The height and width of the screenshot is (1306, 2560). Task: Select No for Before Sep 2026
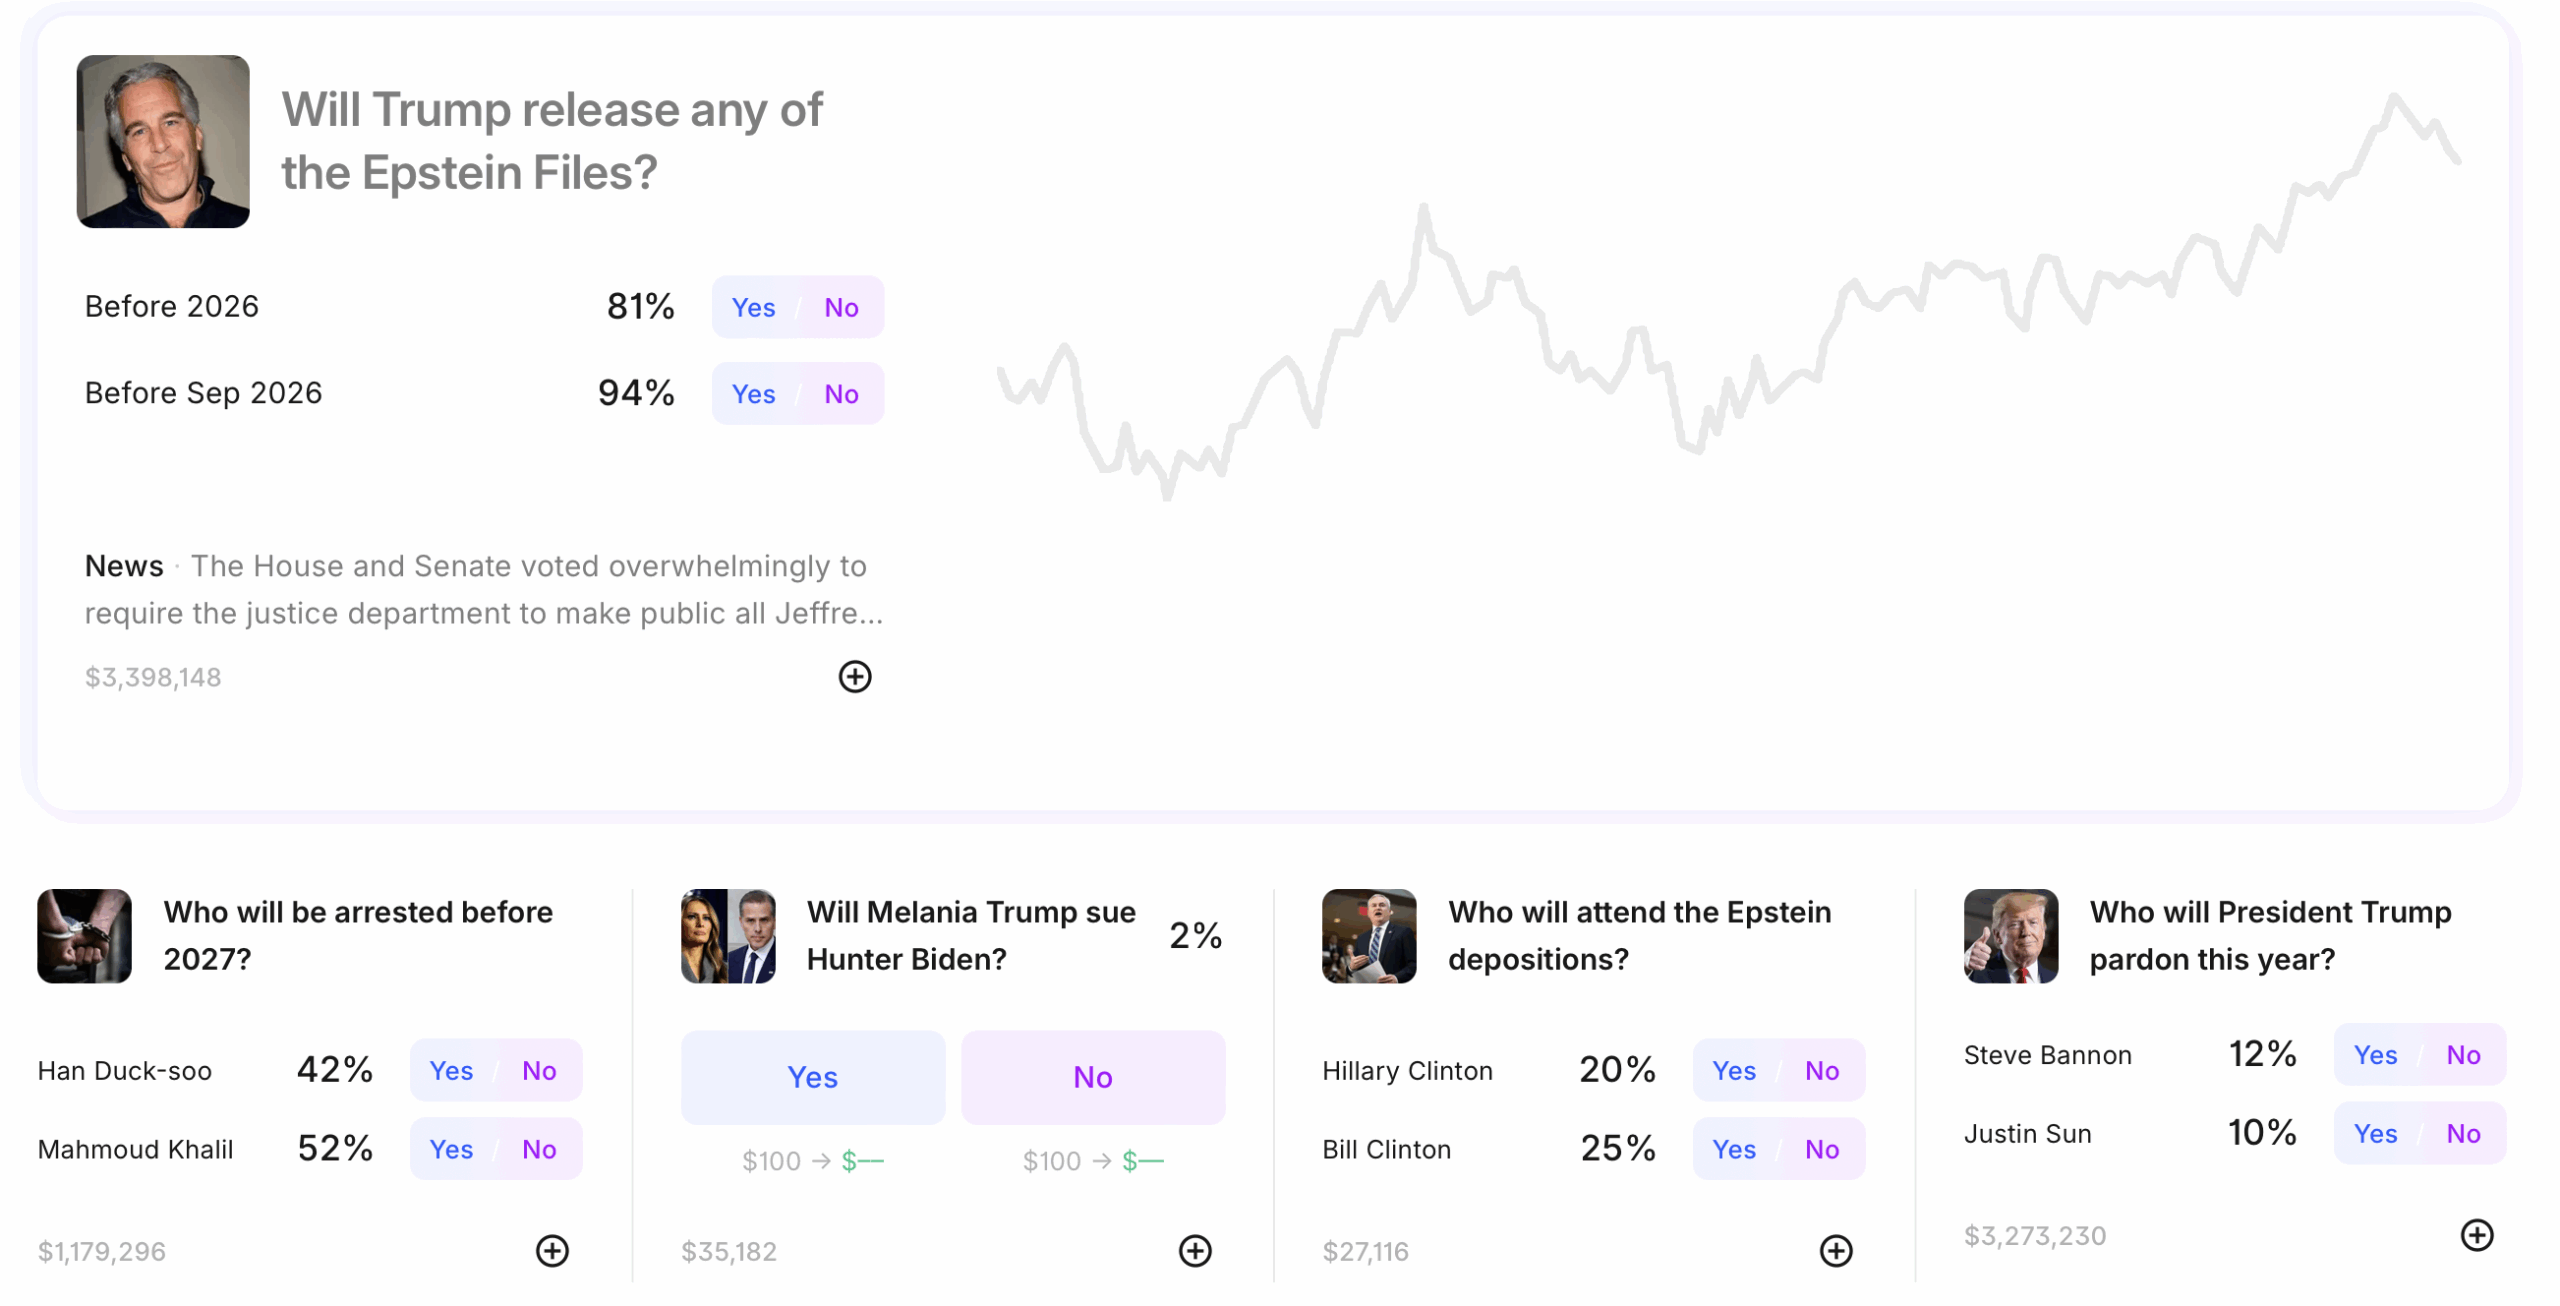tap(841, 394)
